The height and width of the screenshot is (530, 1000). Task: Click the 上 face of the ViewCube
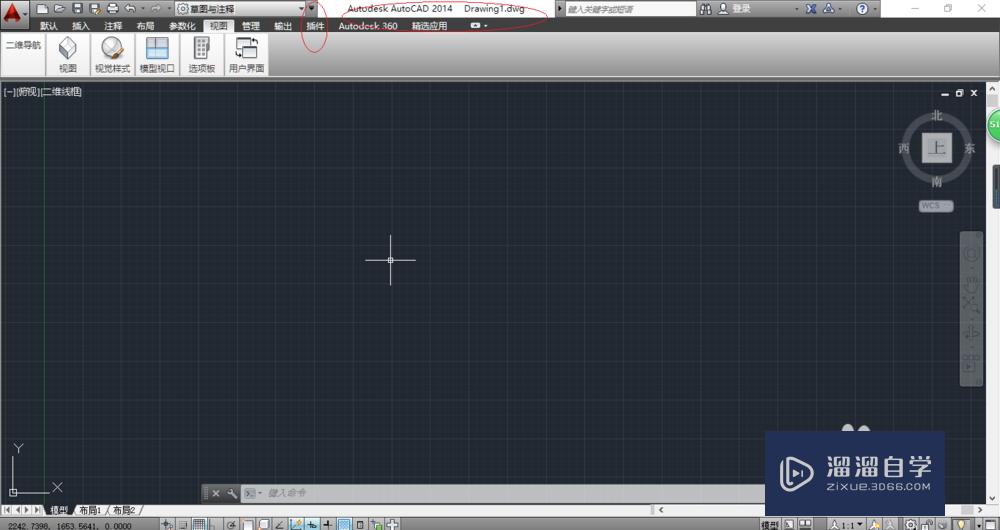pos(936,148)
